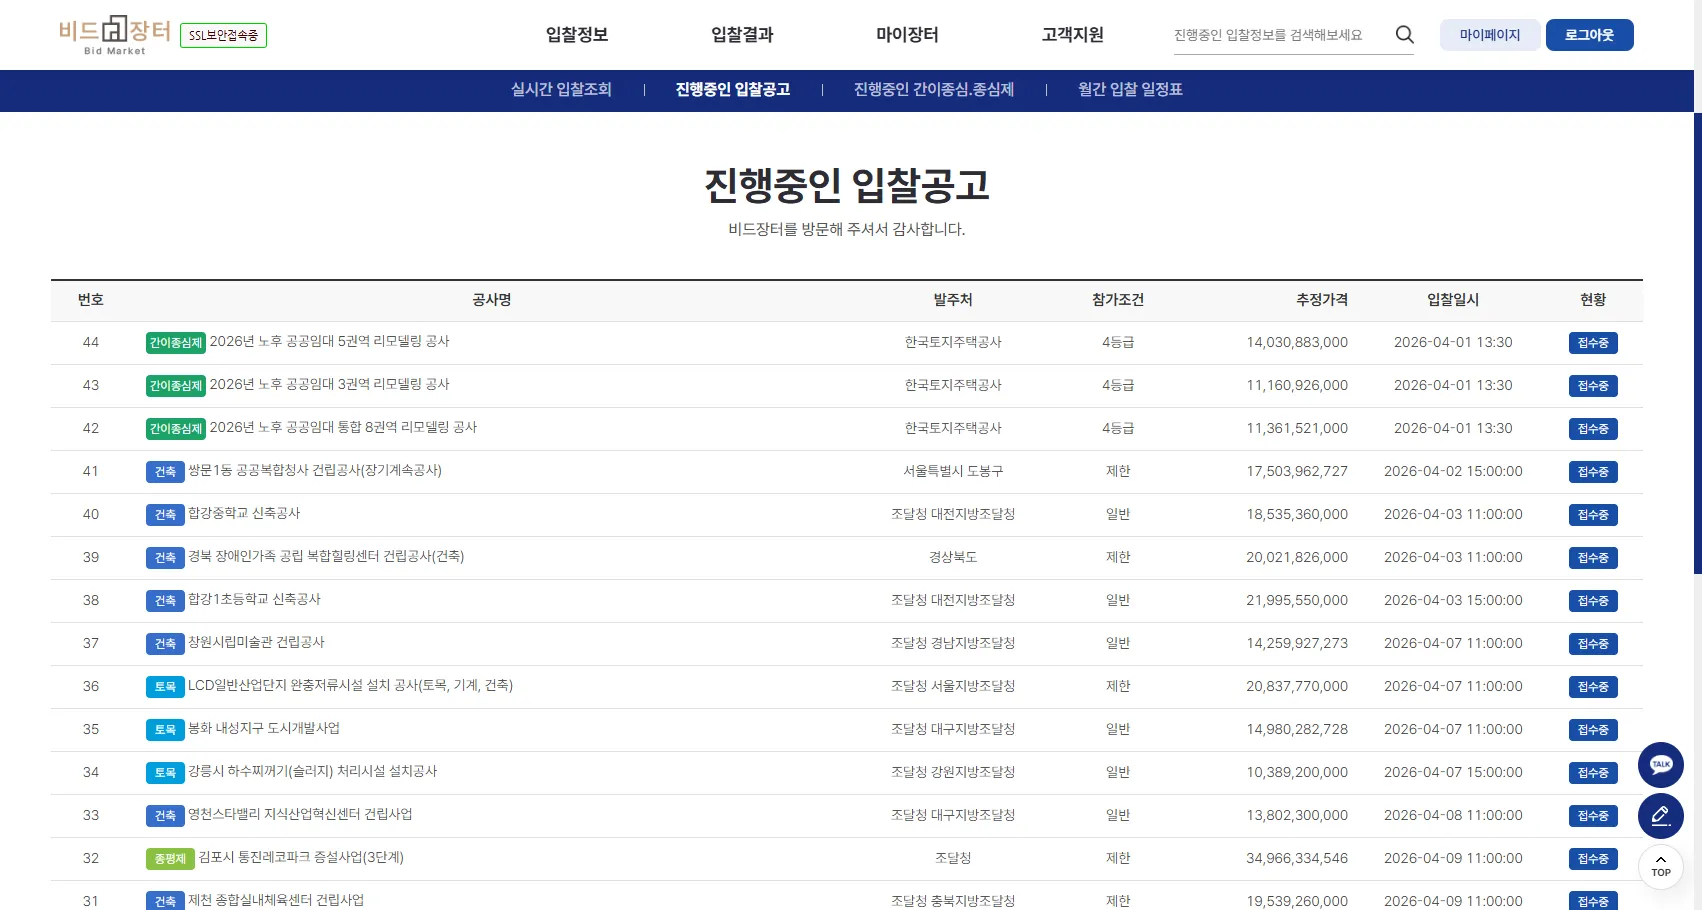Open 봉화 내성지구 도시개발사업 listing
Image resolution: width=1702 pixels, height=910 pixels.
[264, 729]
